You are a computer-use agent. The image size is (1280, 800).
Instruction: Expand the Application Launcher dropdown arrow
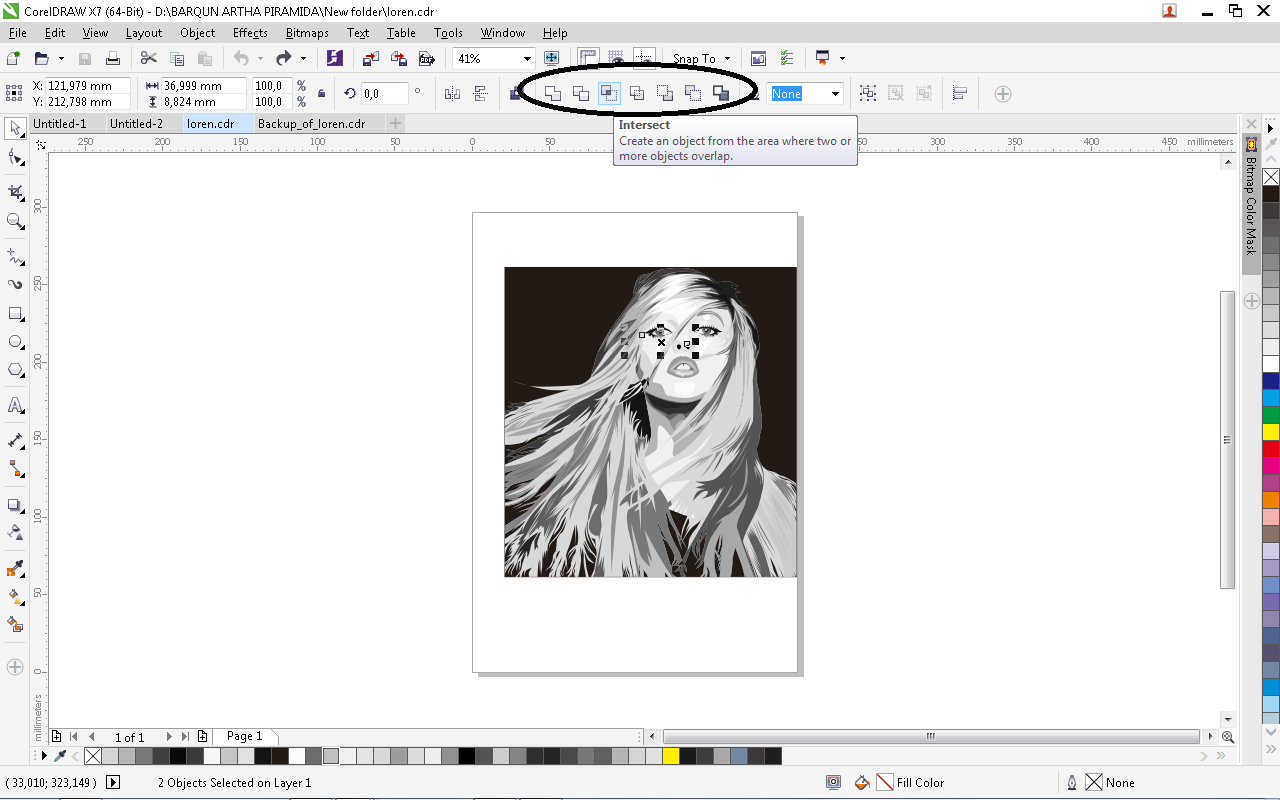[842, 58]
